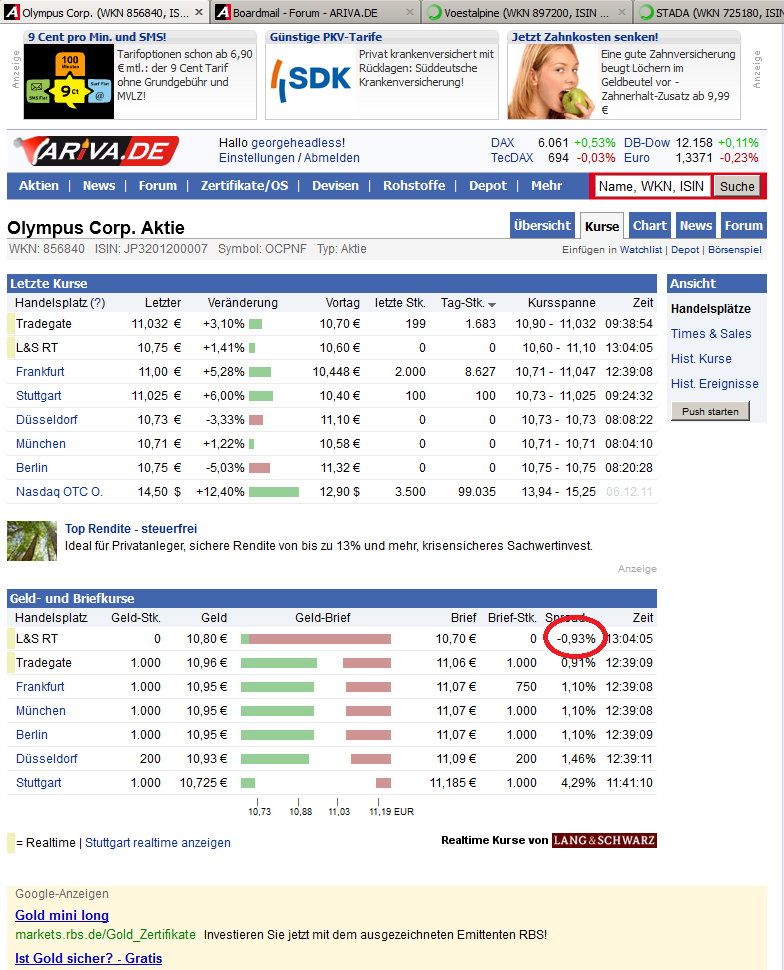Close the Voestalpine browser tab
The image size is (784, 970).
click(622, 12)
